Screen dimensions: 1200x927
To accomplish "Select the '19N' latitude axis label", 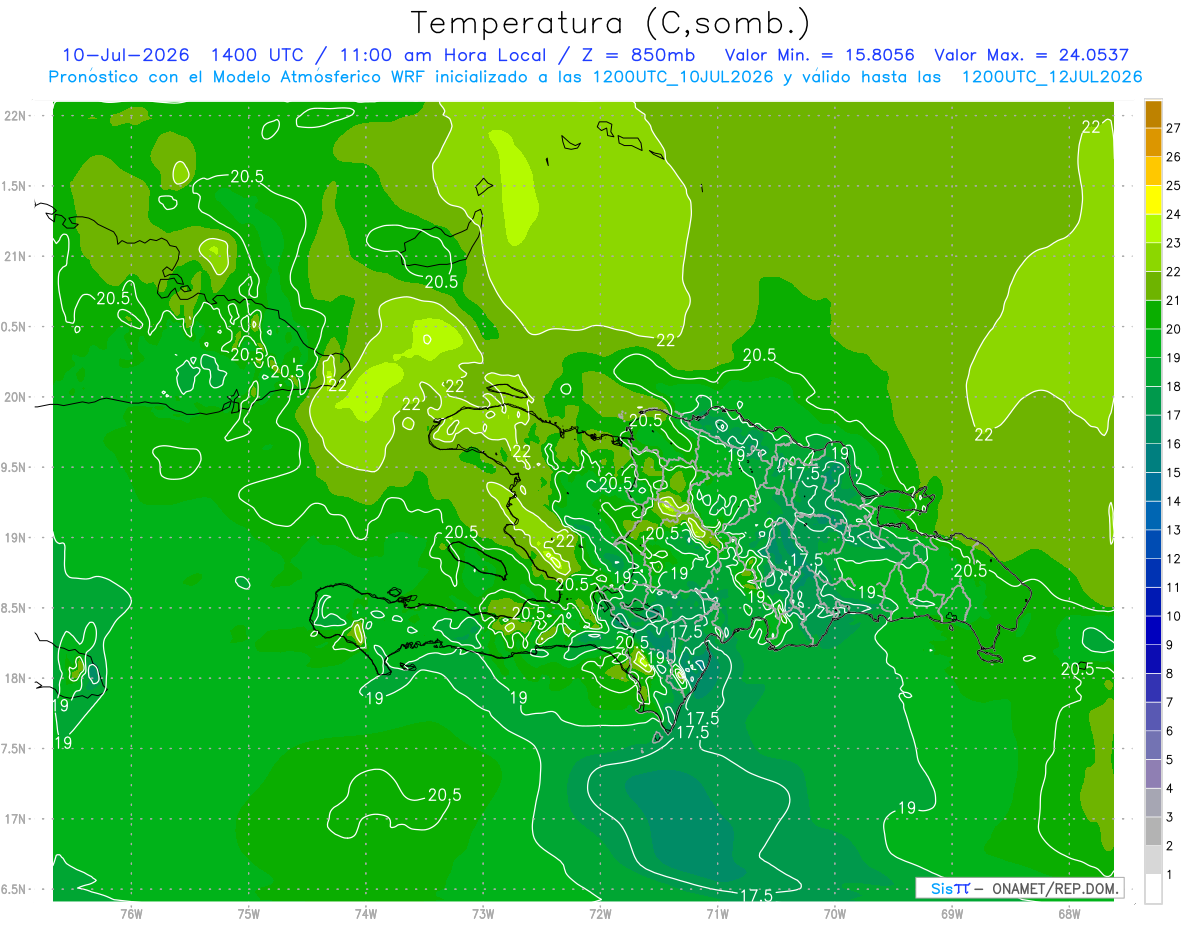I will coord(15,537).
